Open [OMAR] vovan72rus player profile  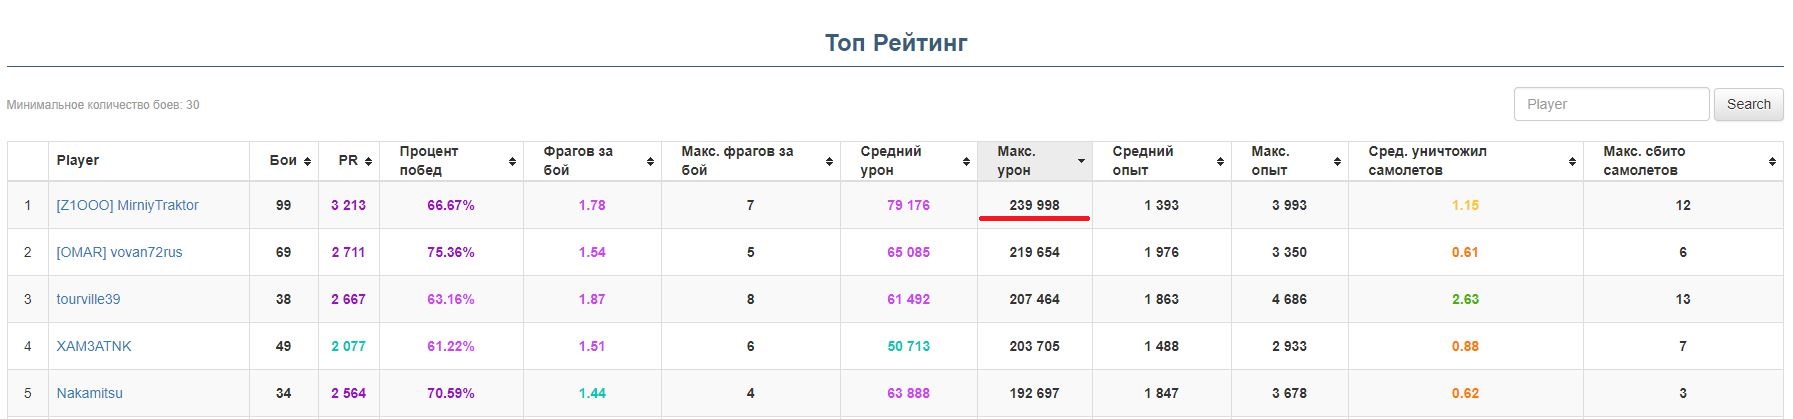pyautogui.click(x=119, y=252)
